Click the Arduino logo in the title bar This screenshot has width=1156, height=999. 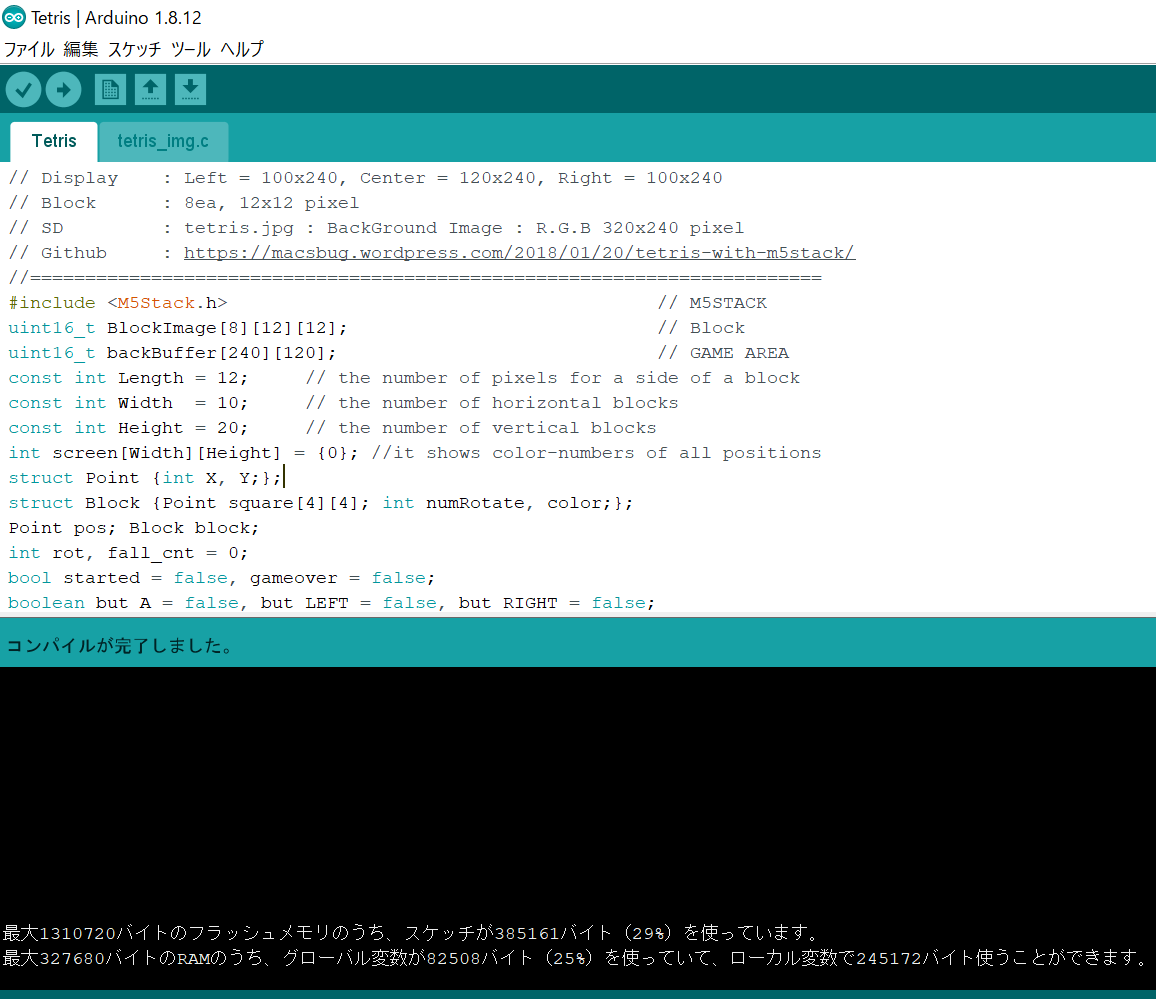[x=14, y=17]
